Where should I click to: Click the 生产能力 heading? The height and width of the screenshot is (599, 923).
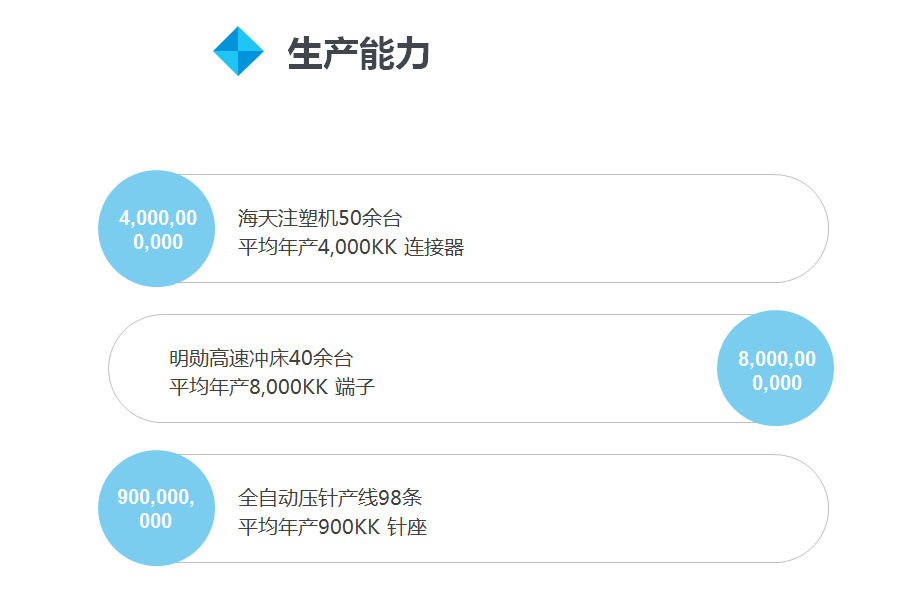click(x=358, y=53)
